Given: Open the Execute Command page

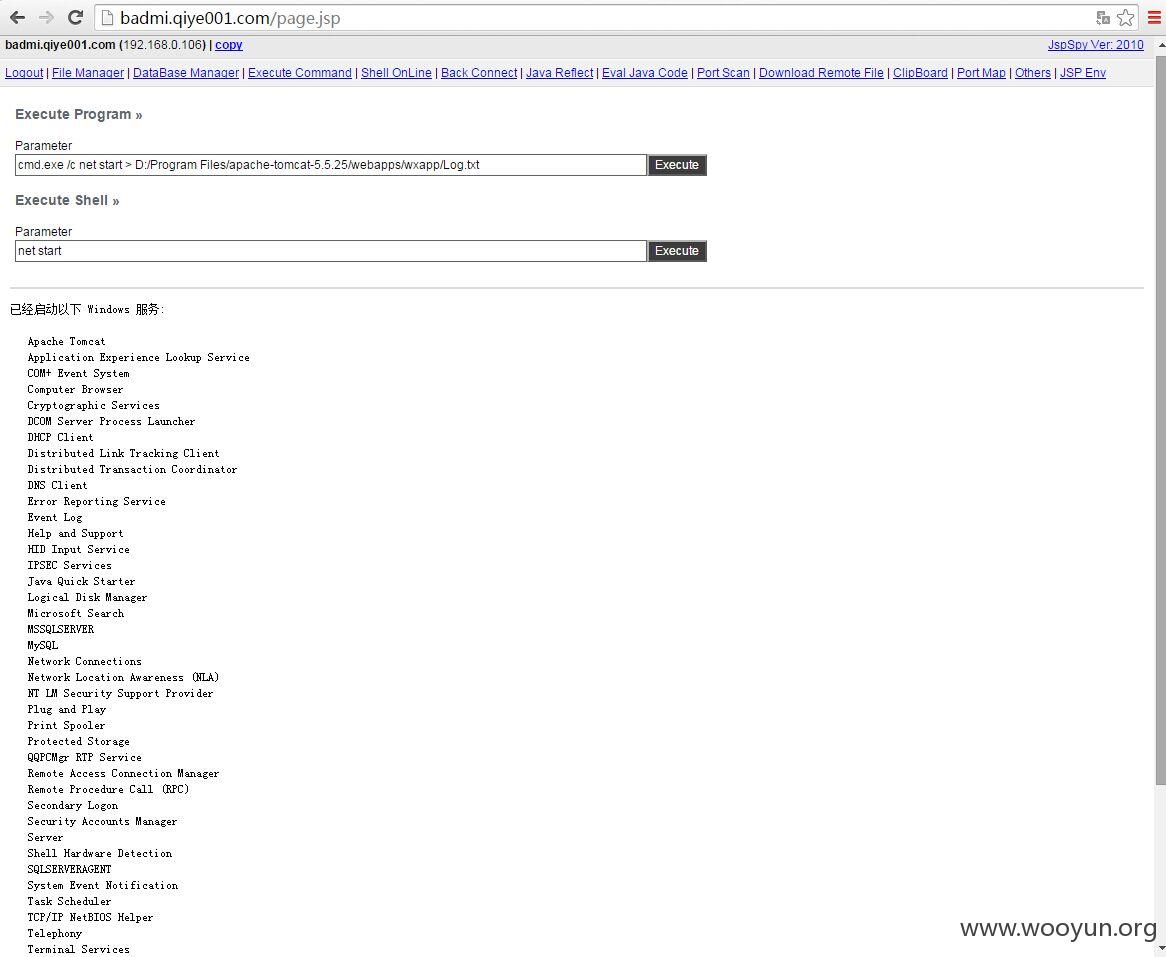Looking at the screenshot, I should (300, 73).
